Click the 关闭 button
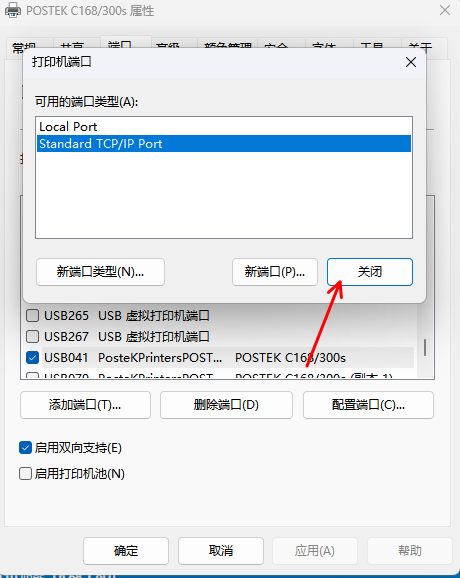This screenshot has height=578, width=460. click(370, 272)
